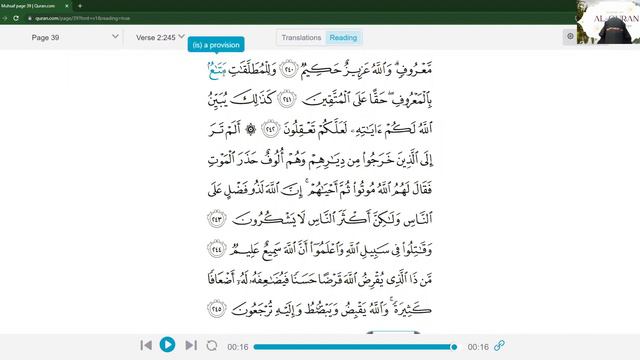Select the Mushaf page 39 browser tab
The width and height of the screenshot is (640, 360).
(x=35, y=6)
